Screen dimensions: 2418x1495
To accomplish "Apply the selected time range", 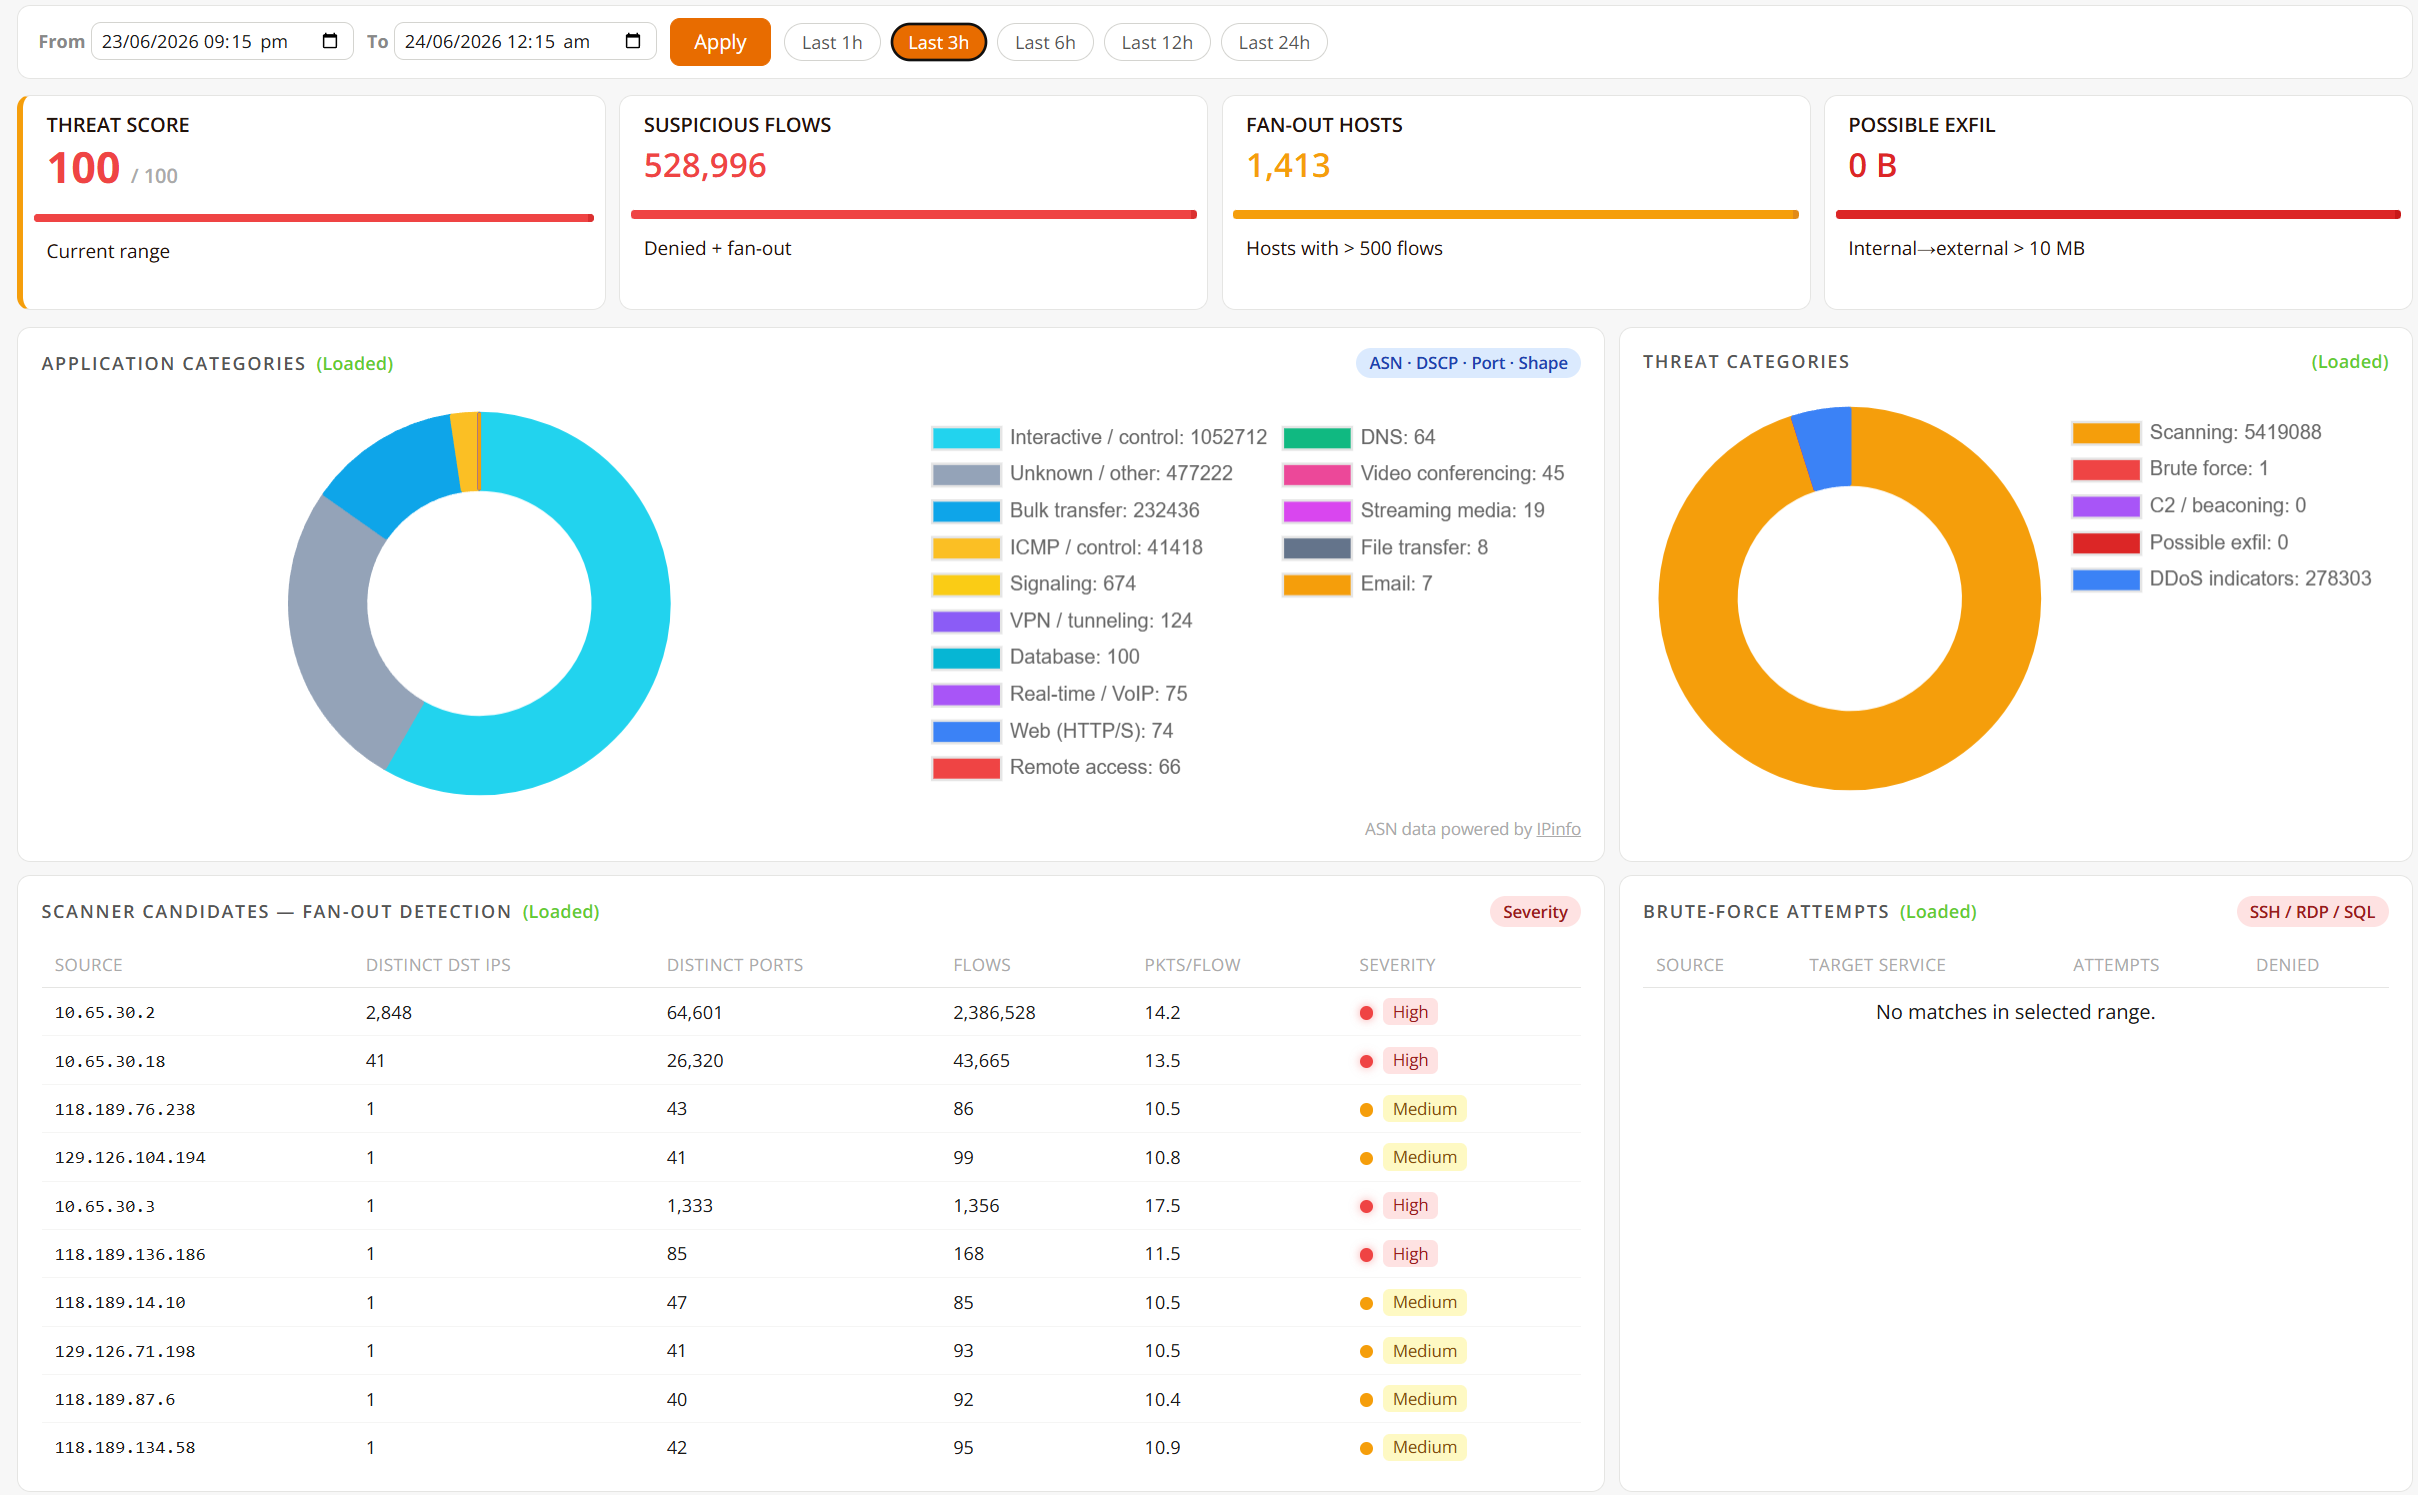I will click(720, 42).
